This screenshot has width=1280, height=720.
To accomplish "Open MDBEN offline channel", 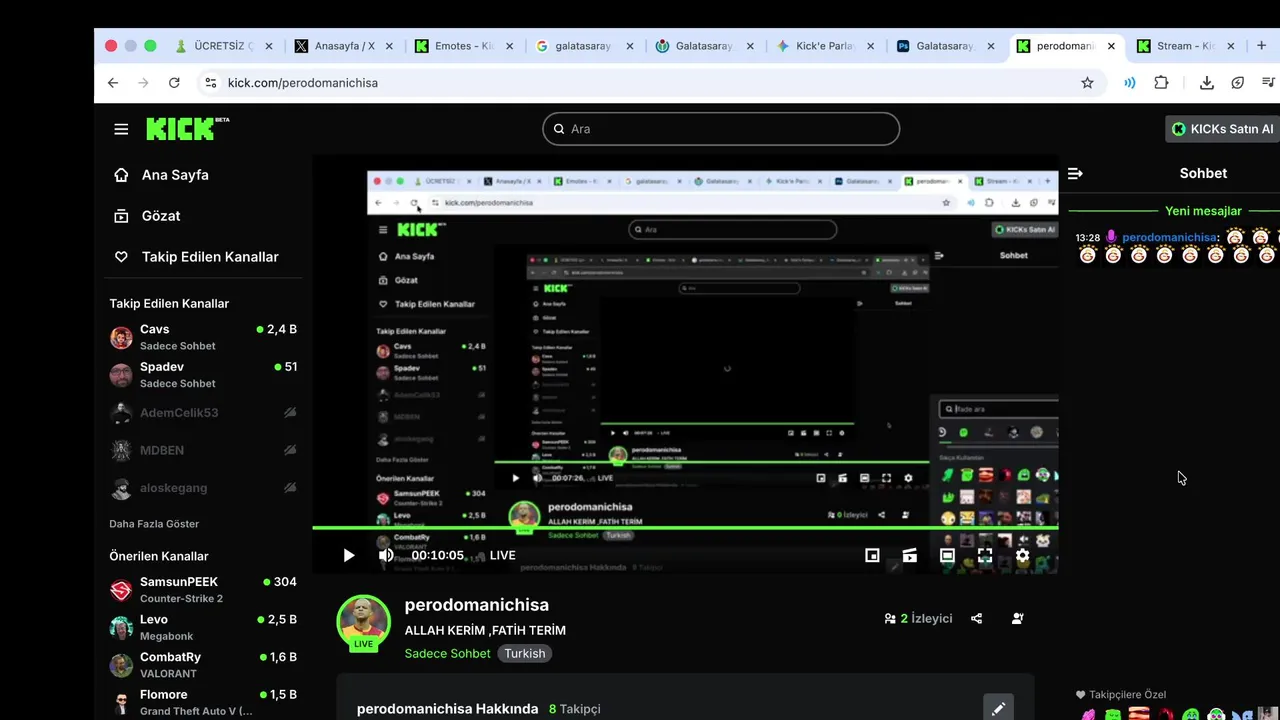I will coord(203,450).
